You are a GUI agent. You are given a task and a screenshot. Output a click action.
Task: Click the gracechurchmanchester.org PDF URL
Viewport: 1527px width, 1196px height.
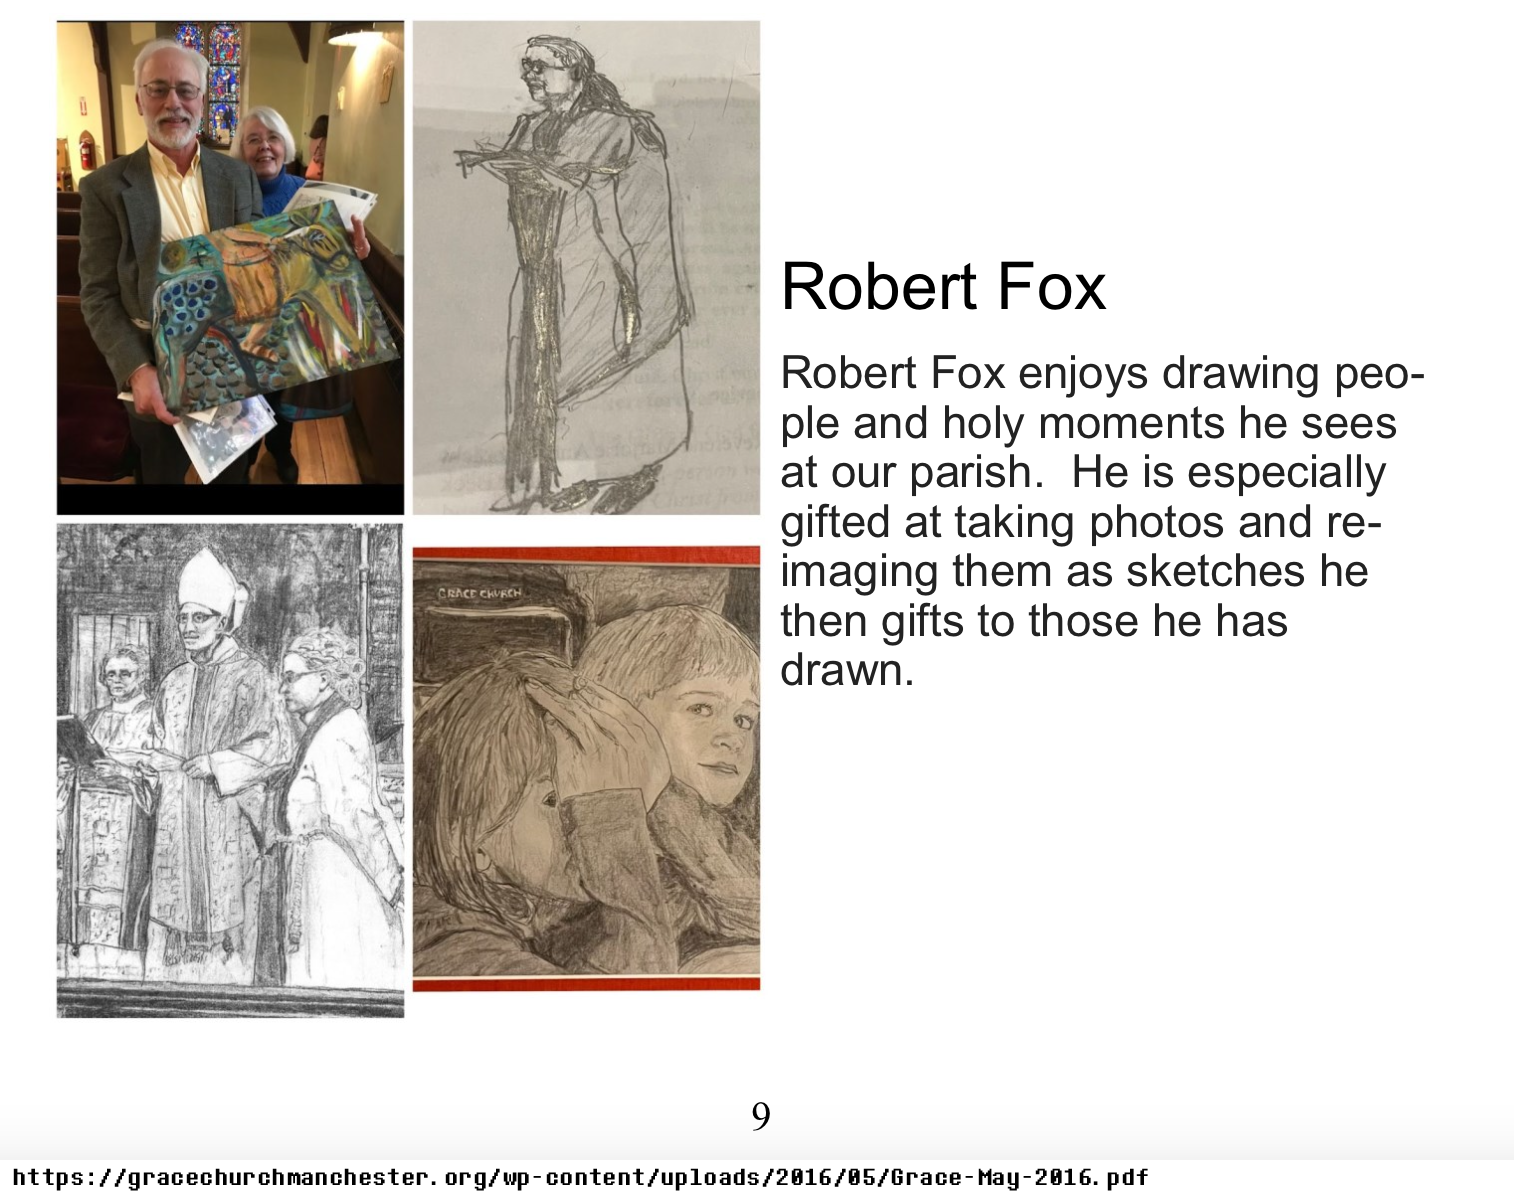coord(580,1177)
